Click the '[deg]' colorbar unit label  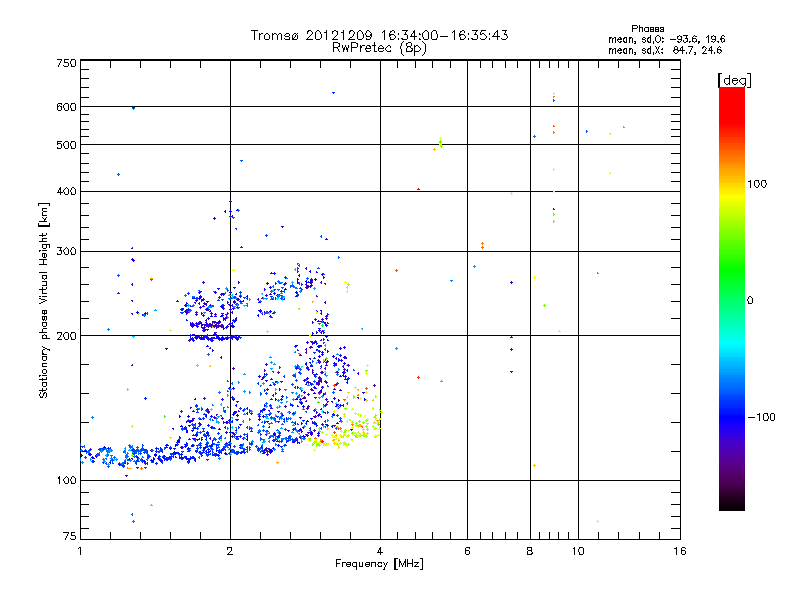point(734,80)
